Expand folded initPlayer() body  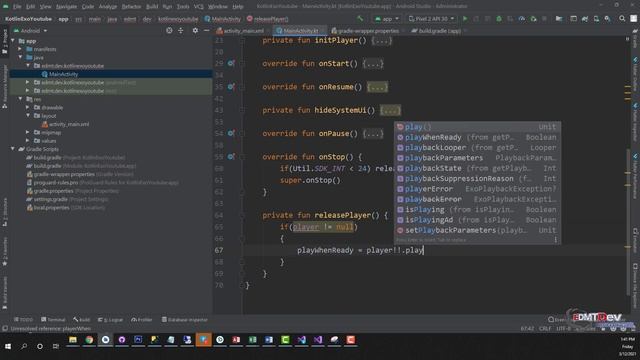tap(381, 40)
